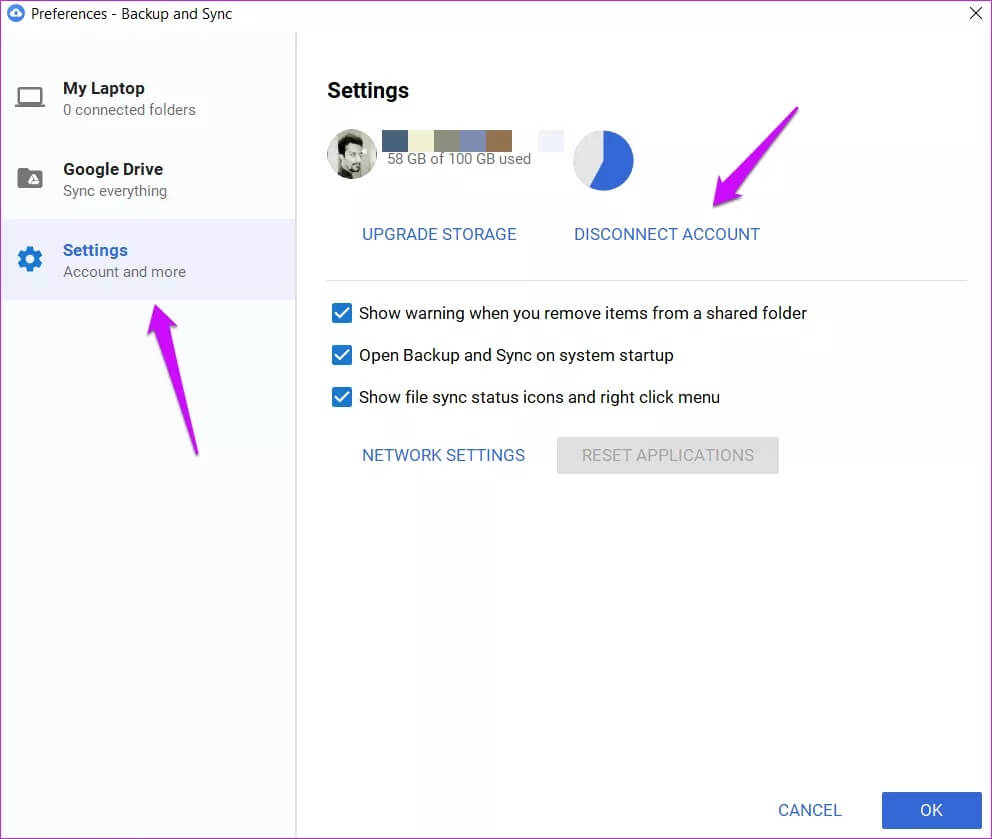Image resolution: width=992 pixels, height=839 pixels.
Task: Click the CANCEL button
Action: point(809,810)
